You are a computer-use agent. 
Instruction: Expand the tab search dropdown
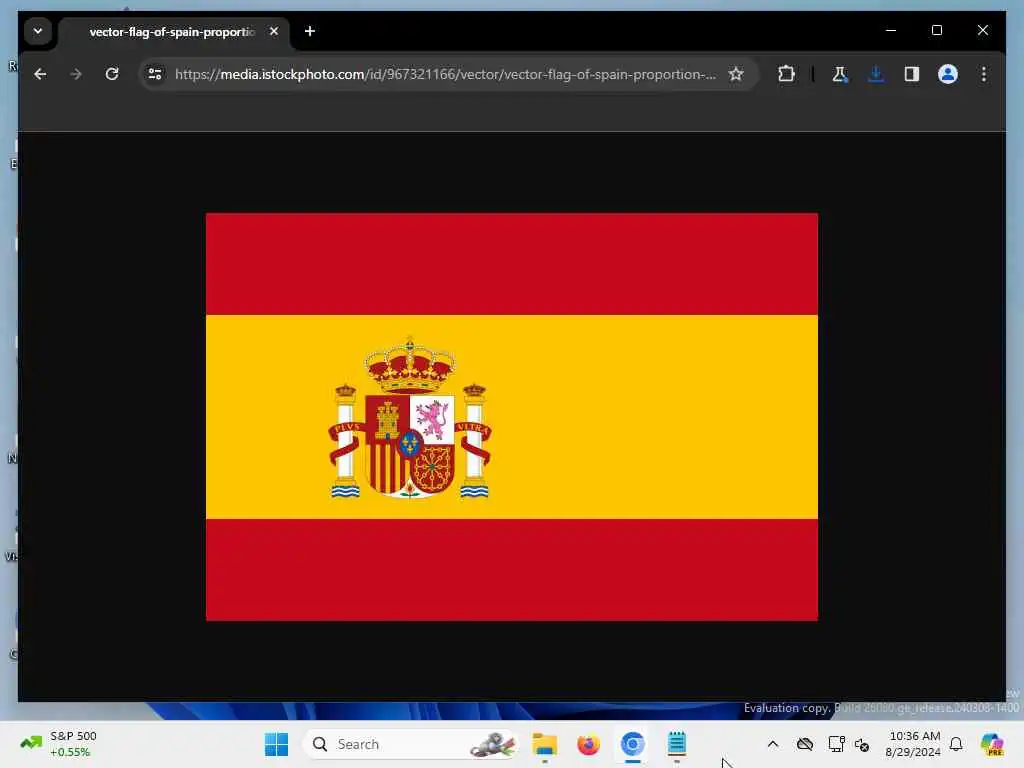(38, 31)
